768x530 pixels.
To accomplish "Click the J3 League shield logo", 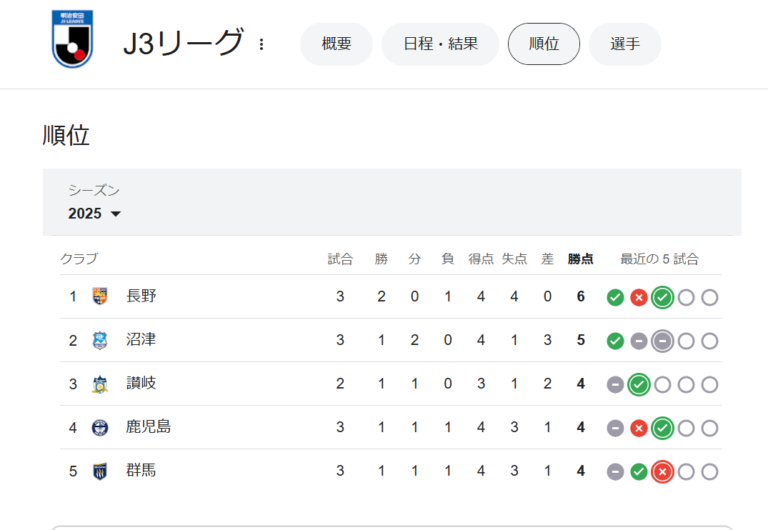I will 72,39.
